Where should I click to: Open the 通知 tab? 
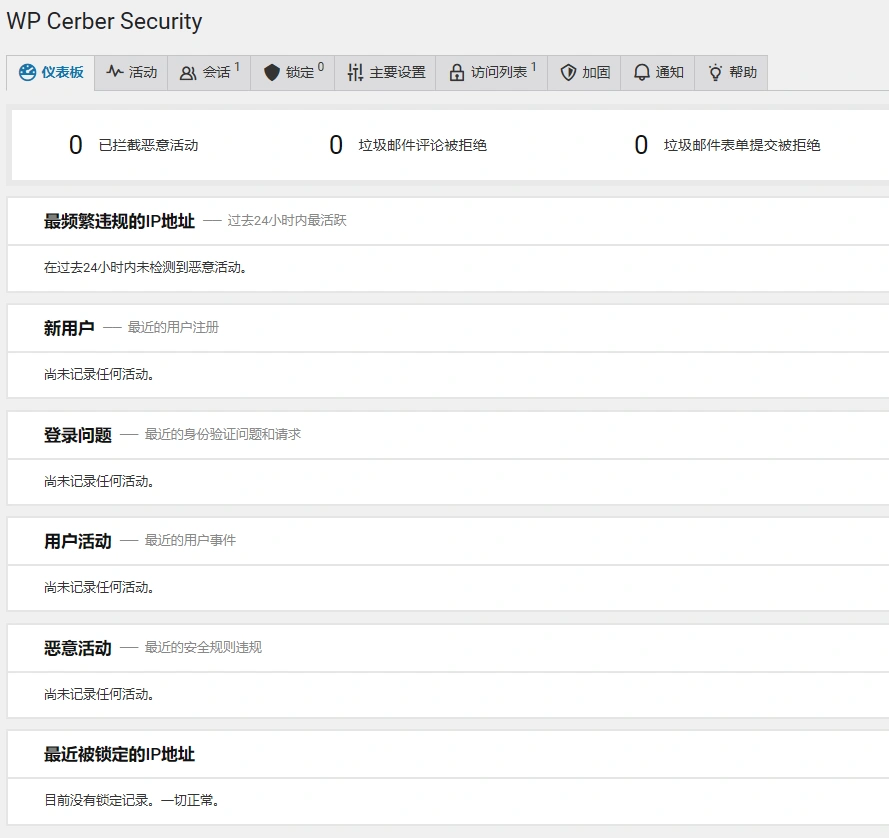click(657, 72)
